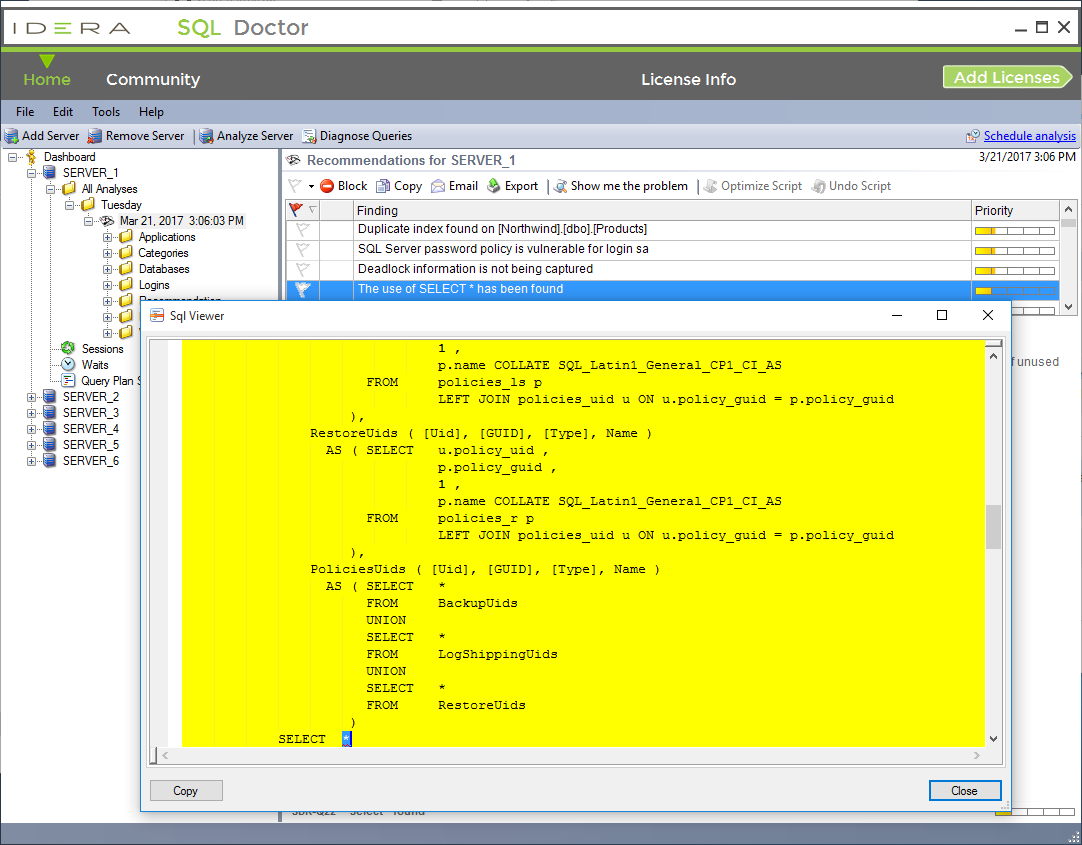
Task: Click the Email recommendation icon
Action: click(438, 186)
